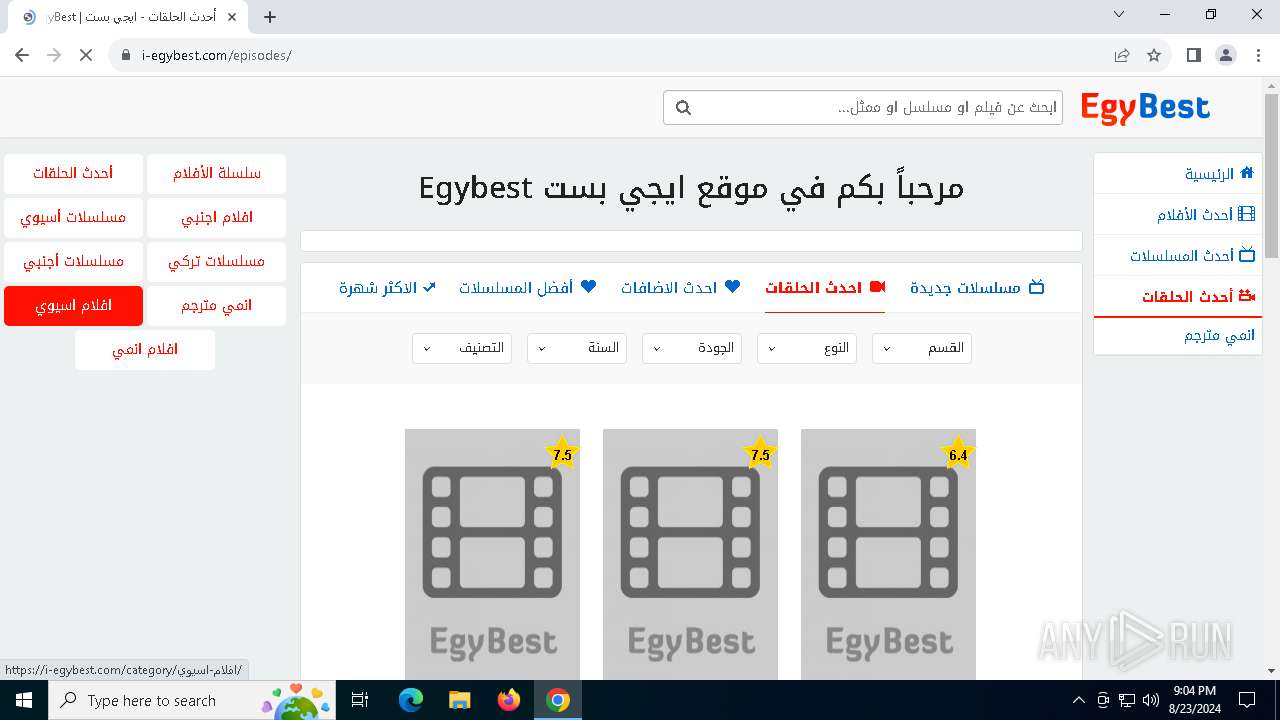Open the middle poster rated 7.5
This screenshot has width=1280, height=720.
click(690, 555)
